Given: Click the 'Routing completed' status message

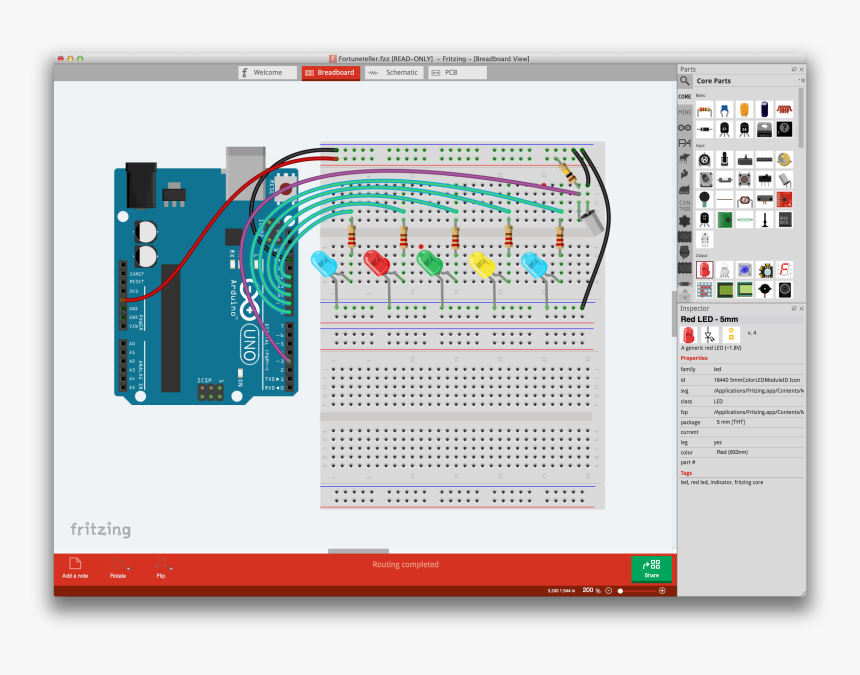Looking at the screenshot, I should [405, 564].
